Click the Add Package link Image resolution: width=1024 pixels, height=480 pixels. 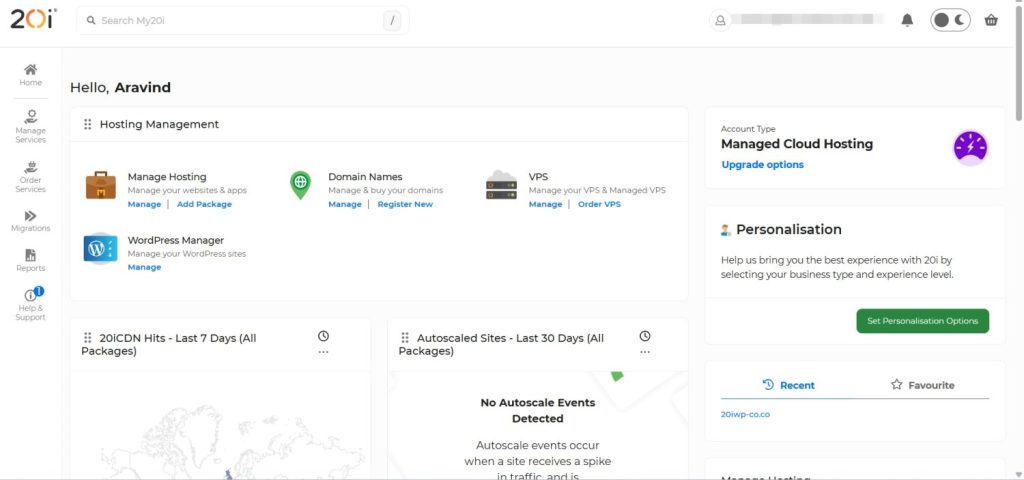pos(204,204)
